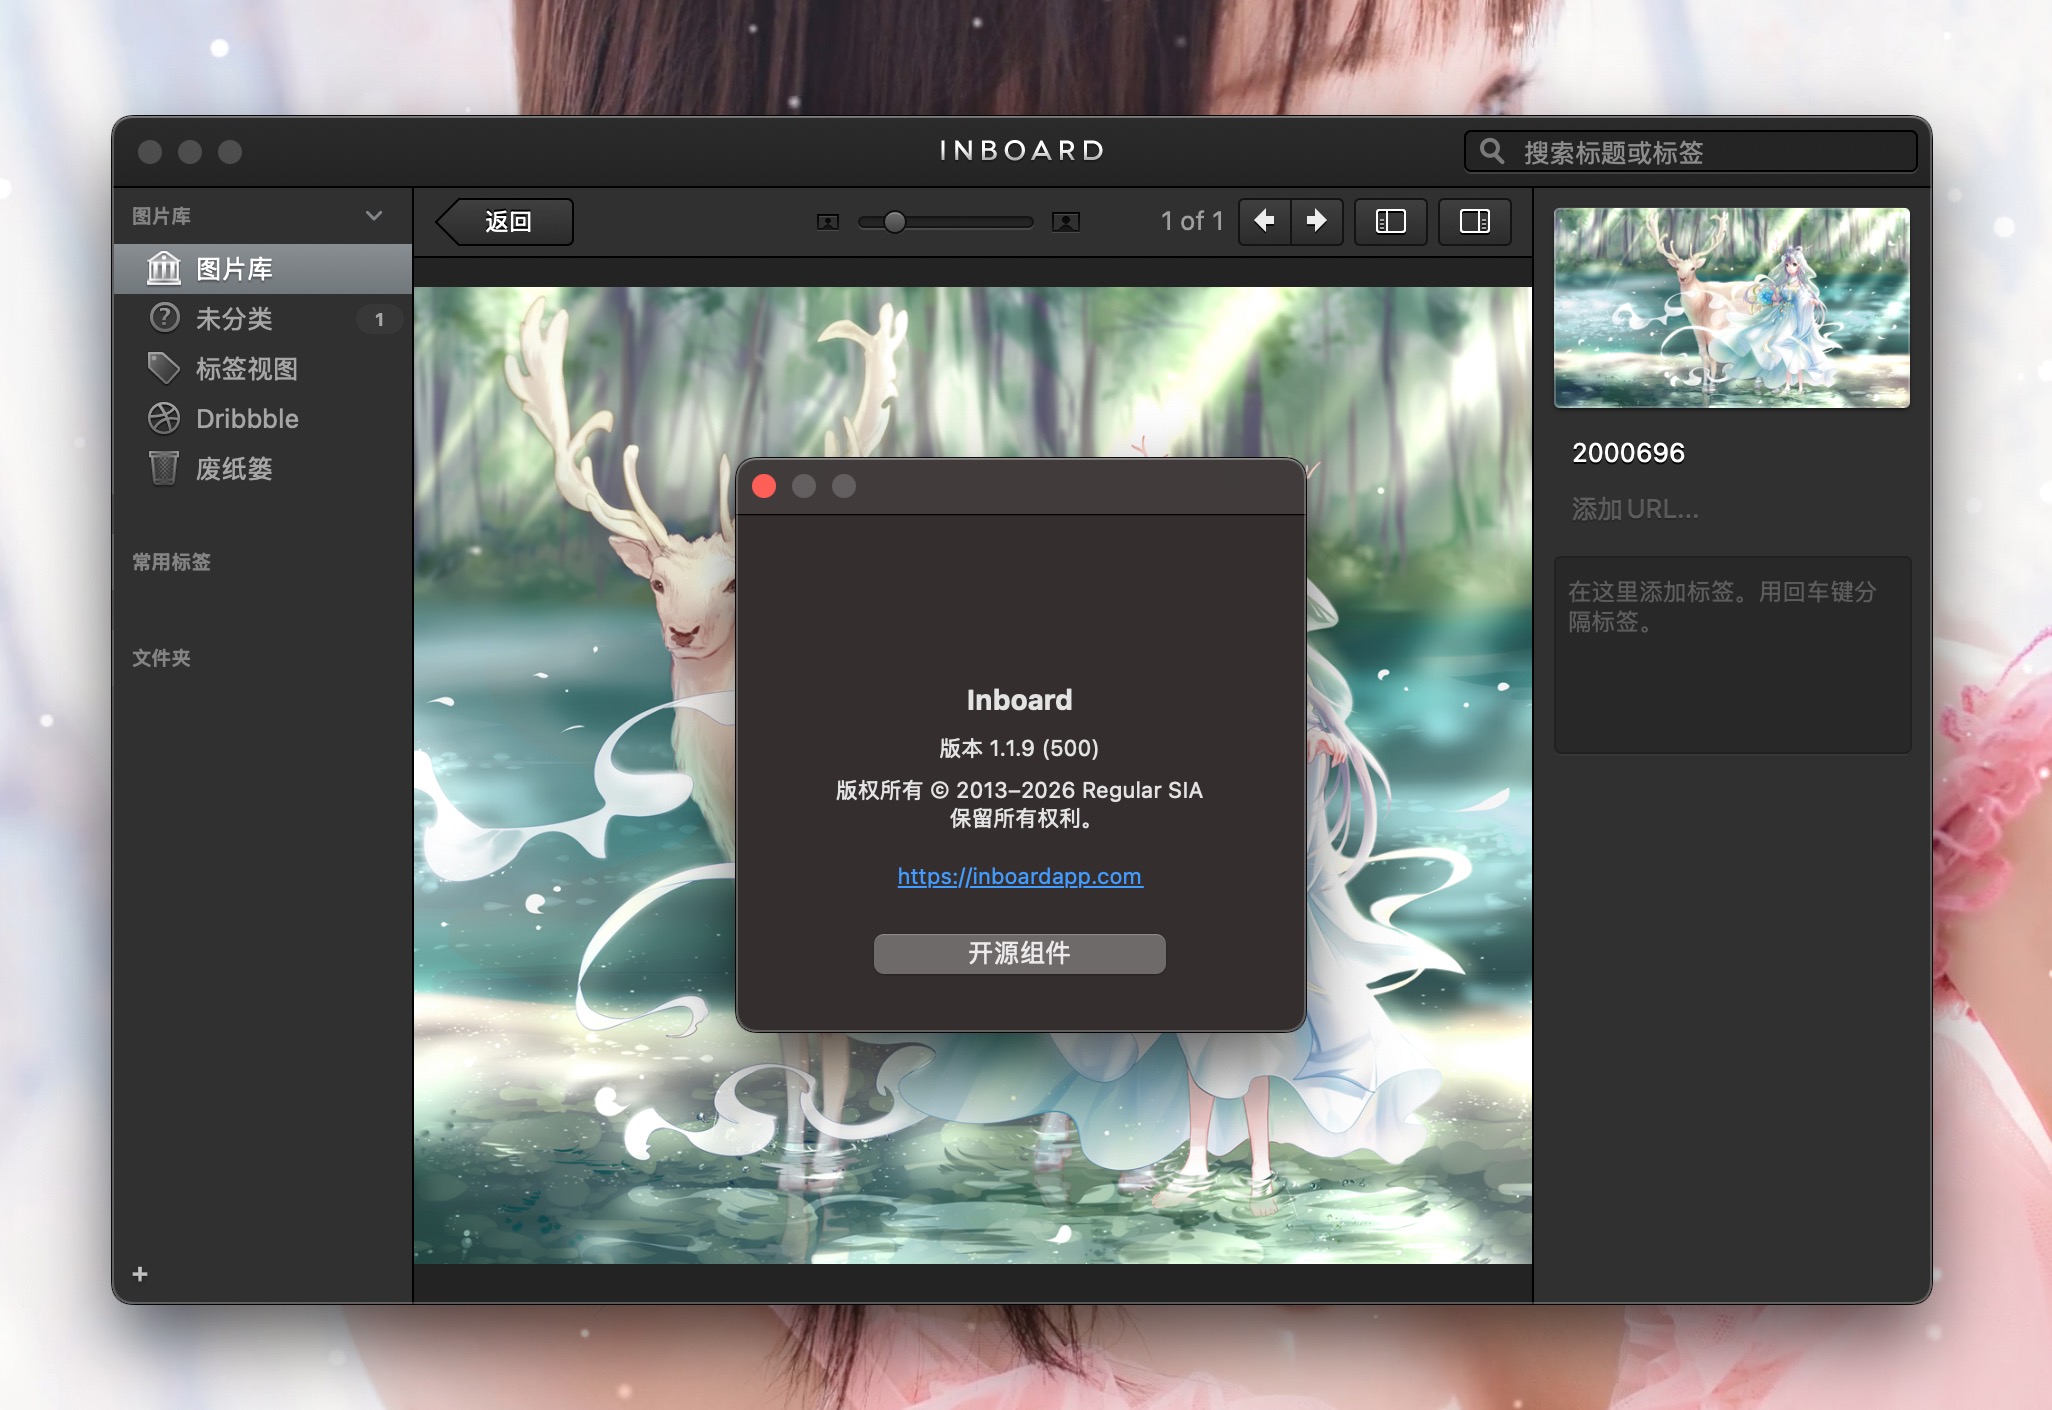Viewport: 2052px width, 1410px height.
Task: Open 标签视图 tag view
Action: pyautogui.click(x=246, y=369)
